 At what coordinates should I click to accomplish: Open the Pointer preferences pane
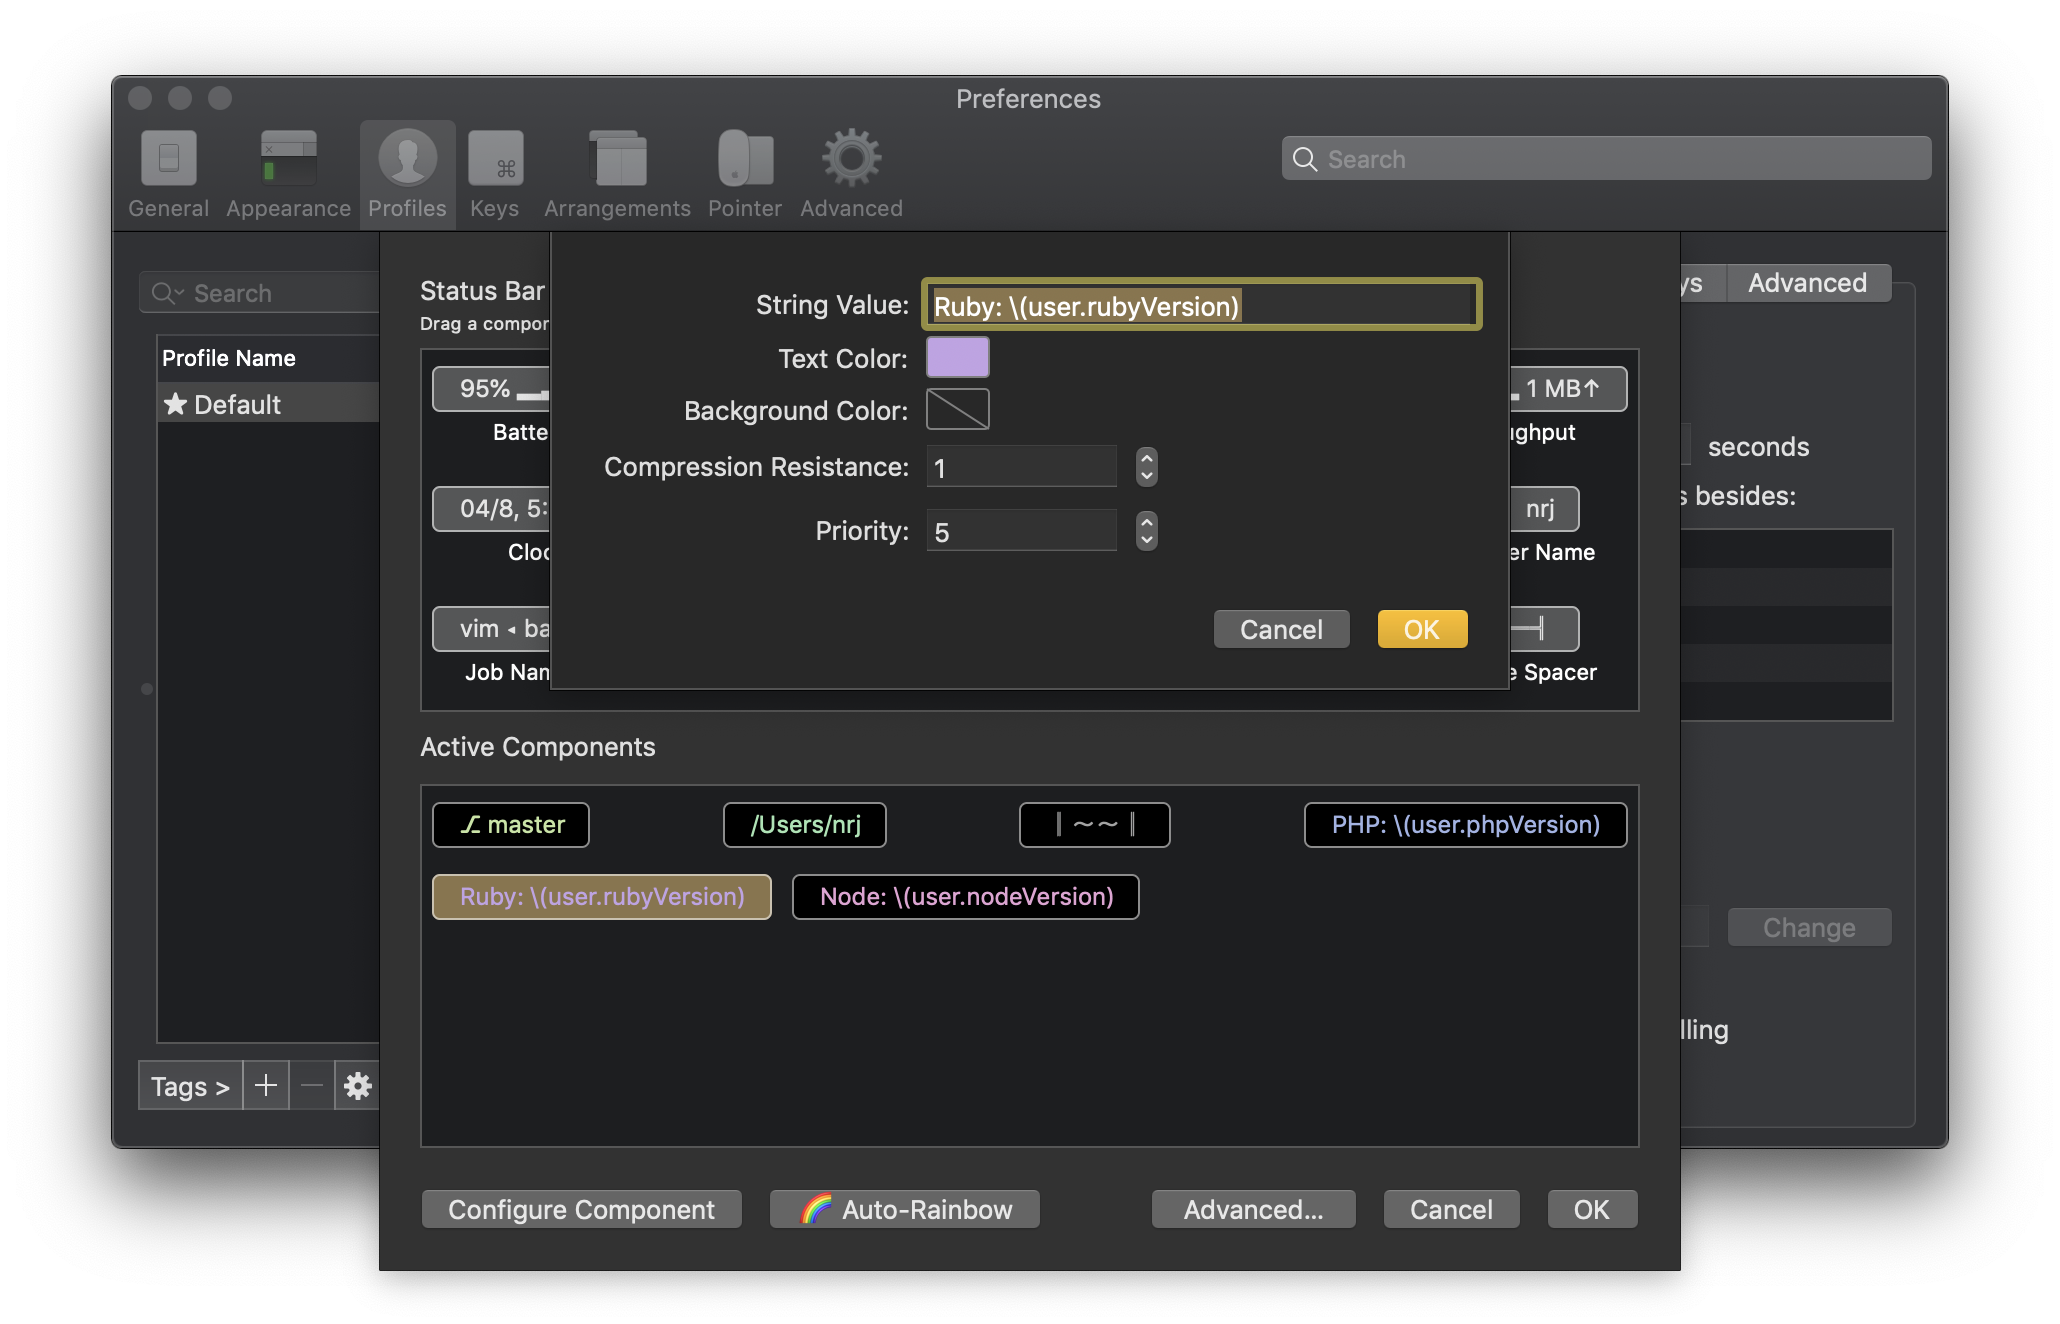click(x=744, y=172)
